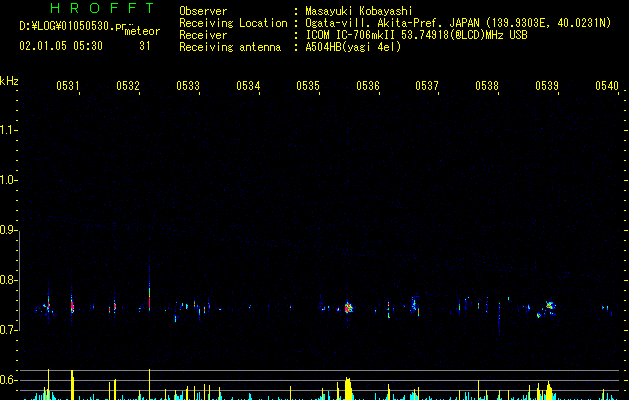Click the 'Observer' field label
This screenshot has width=629, height=400.
203,11
